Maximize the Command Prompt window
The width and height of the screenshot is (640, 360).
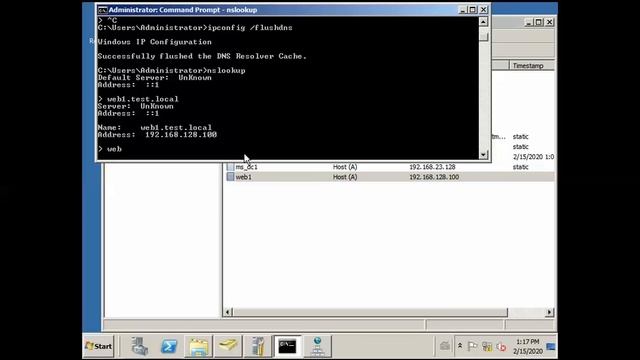coord(473,10)
